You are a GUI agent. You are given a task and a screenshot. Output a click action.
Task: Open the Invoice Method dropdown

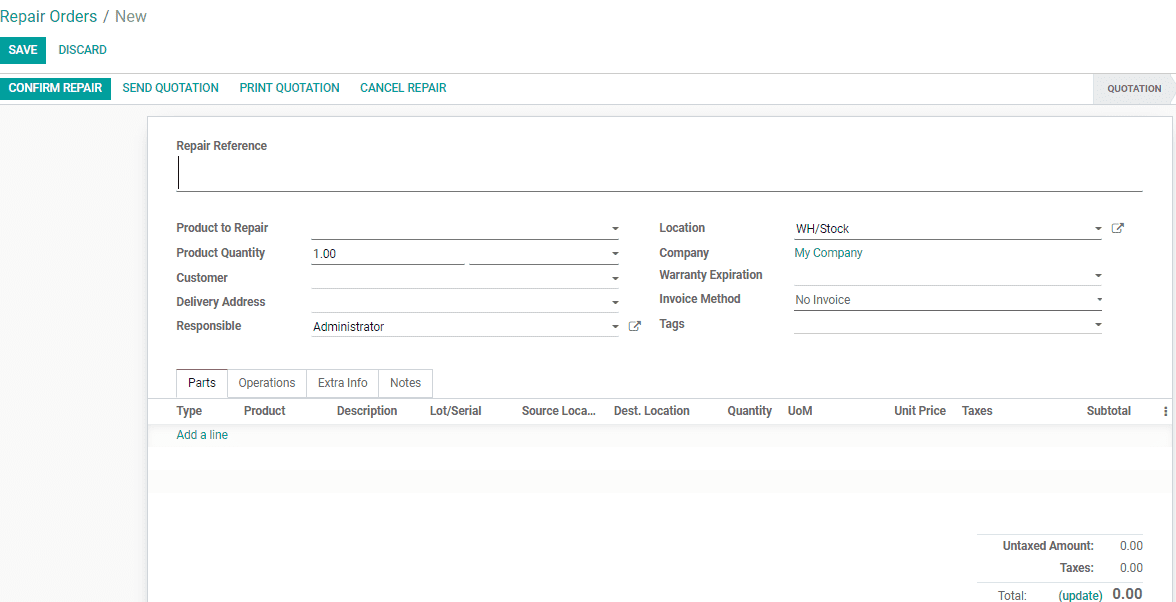1097,299
